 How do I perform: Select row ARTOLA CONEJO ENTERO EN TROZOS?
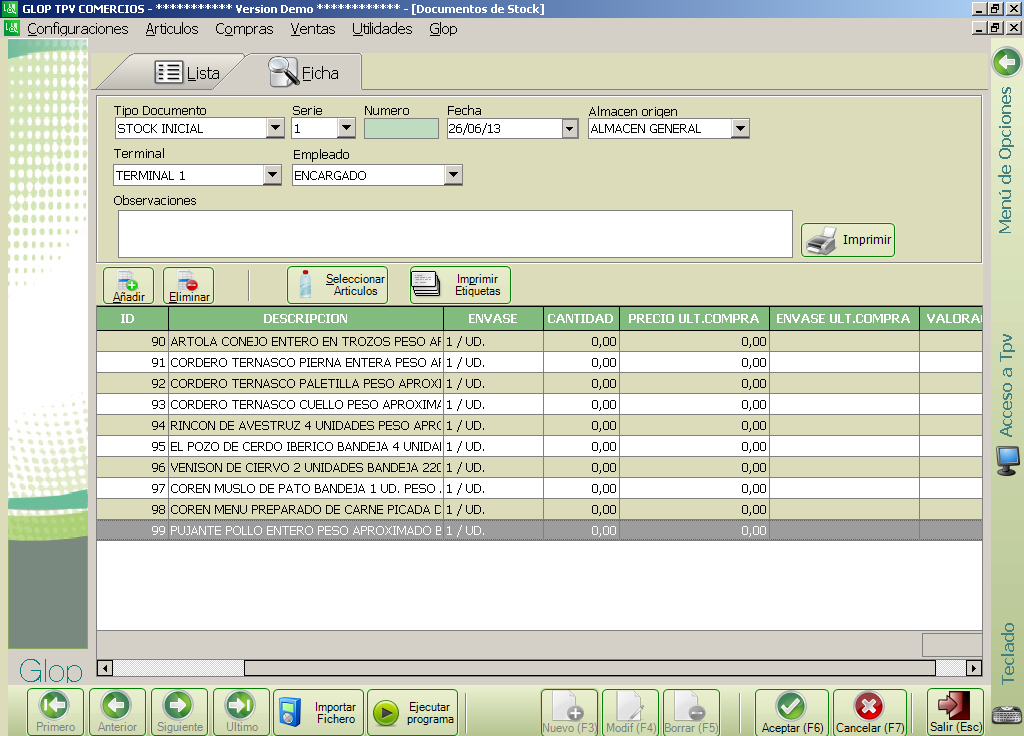point(539,342)
